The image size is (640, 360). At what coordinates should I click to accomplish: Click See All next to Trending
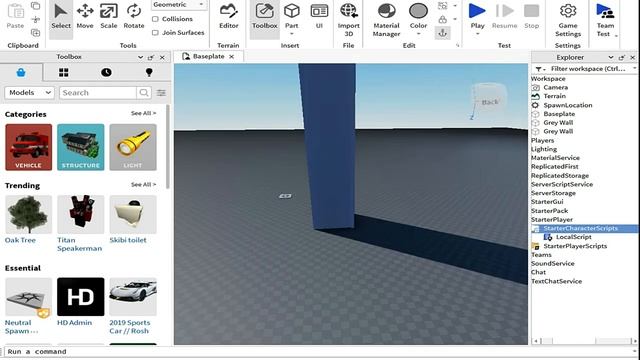pyautogui.click(x=143, y=184)
